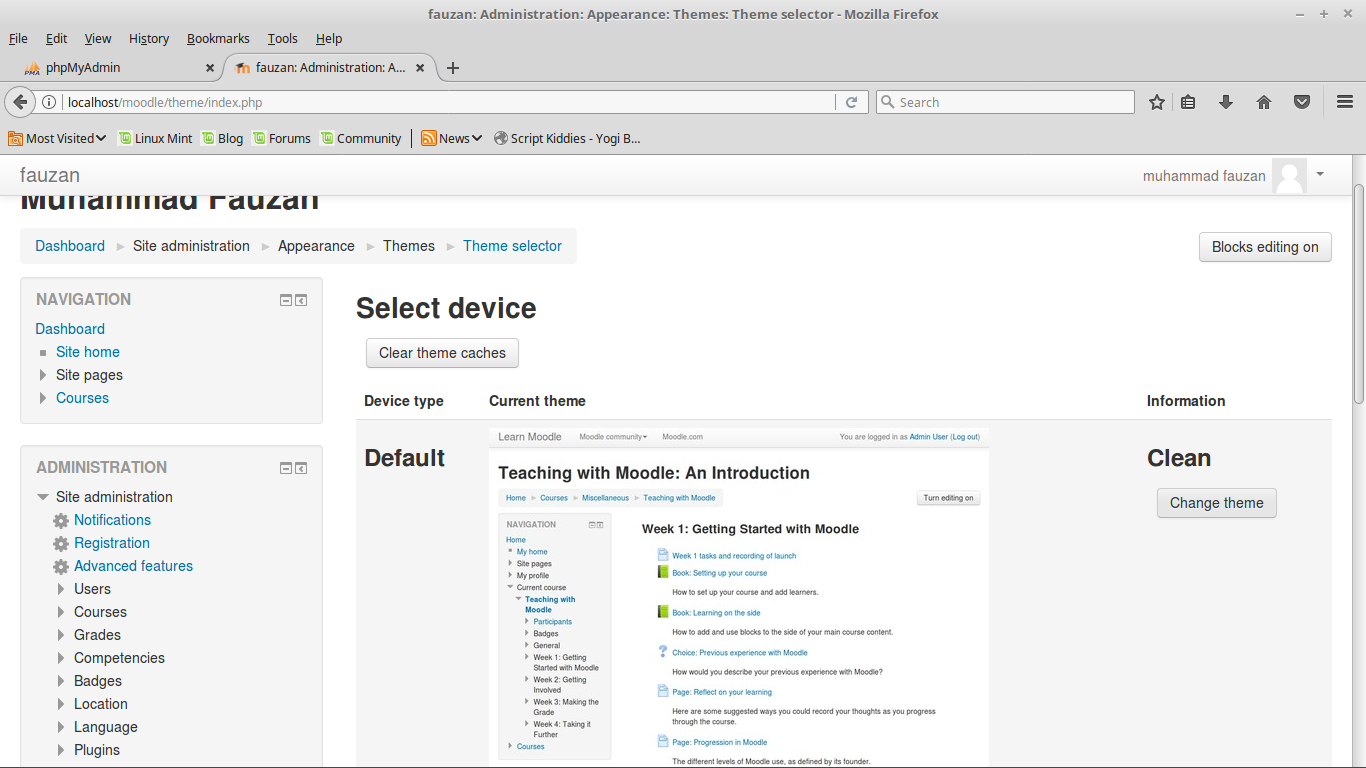Hide the ADMINISTRATION block contents
The width and height of the screenshot is (1366, 768).
click(286, 467)
